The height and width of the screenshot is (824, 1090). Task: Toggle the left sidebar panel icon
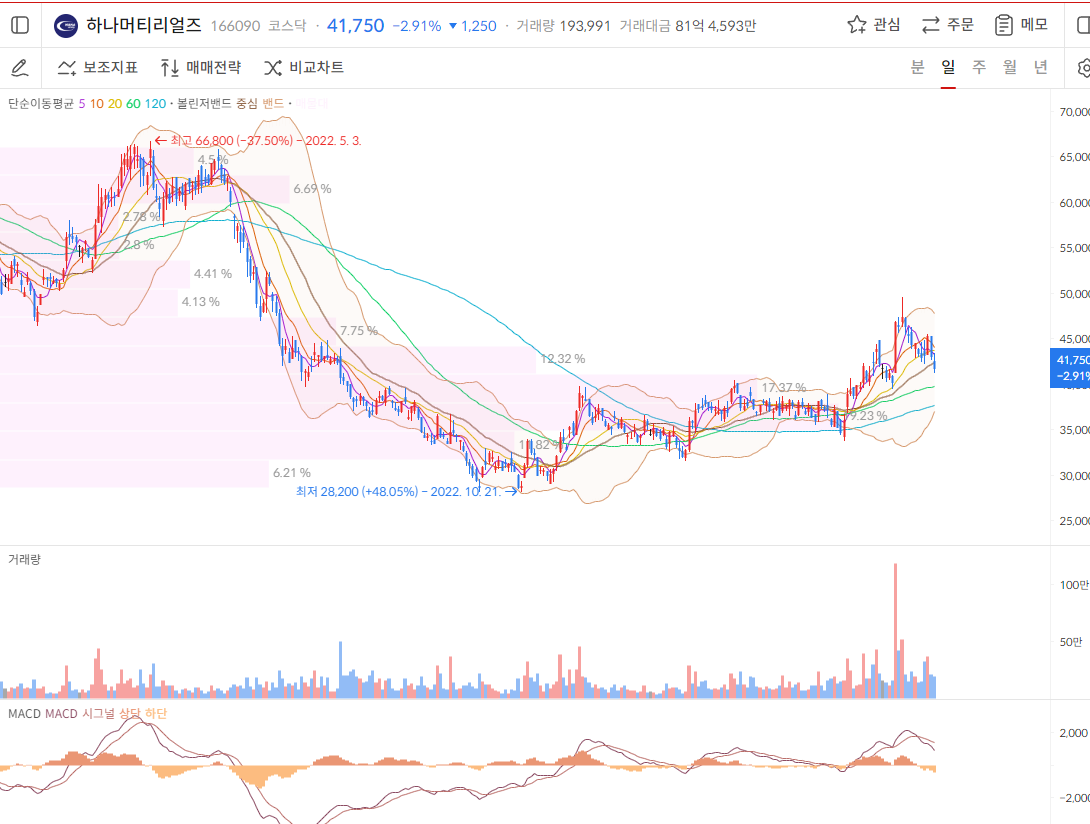20,25
